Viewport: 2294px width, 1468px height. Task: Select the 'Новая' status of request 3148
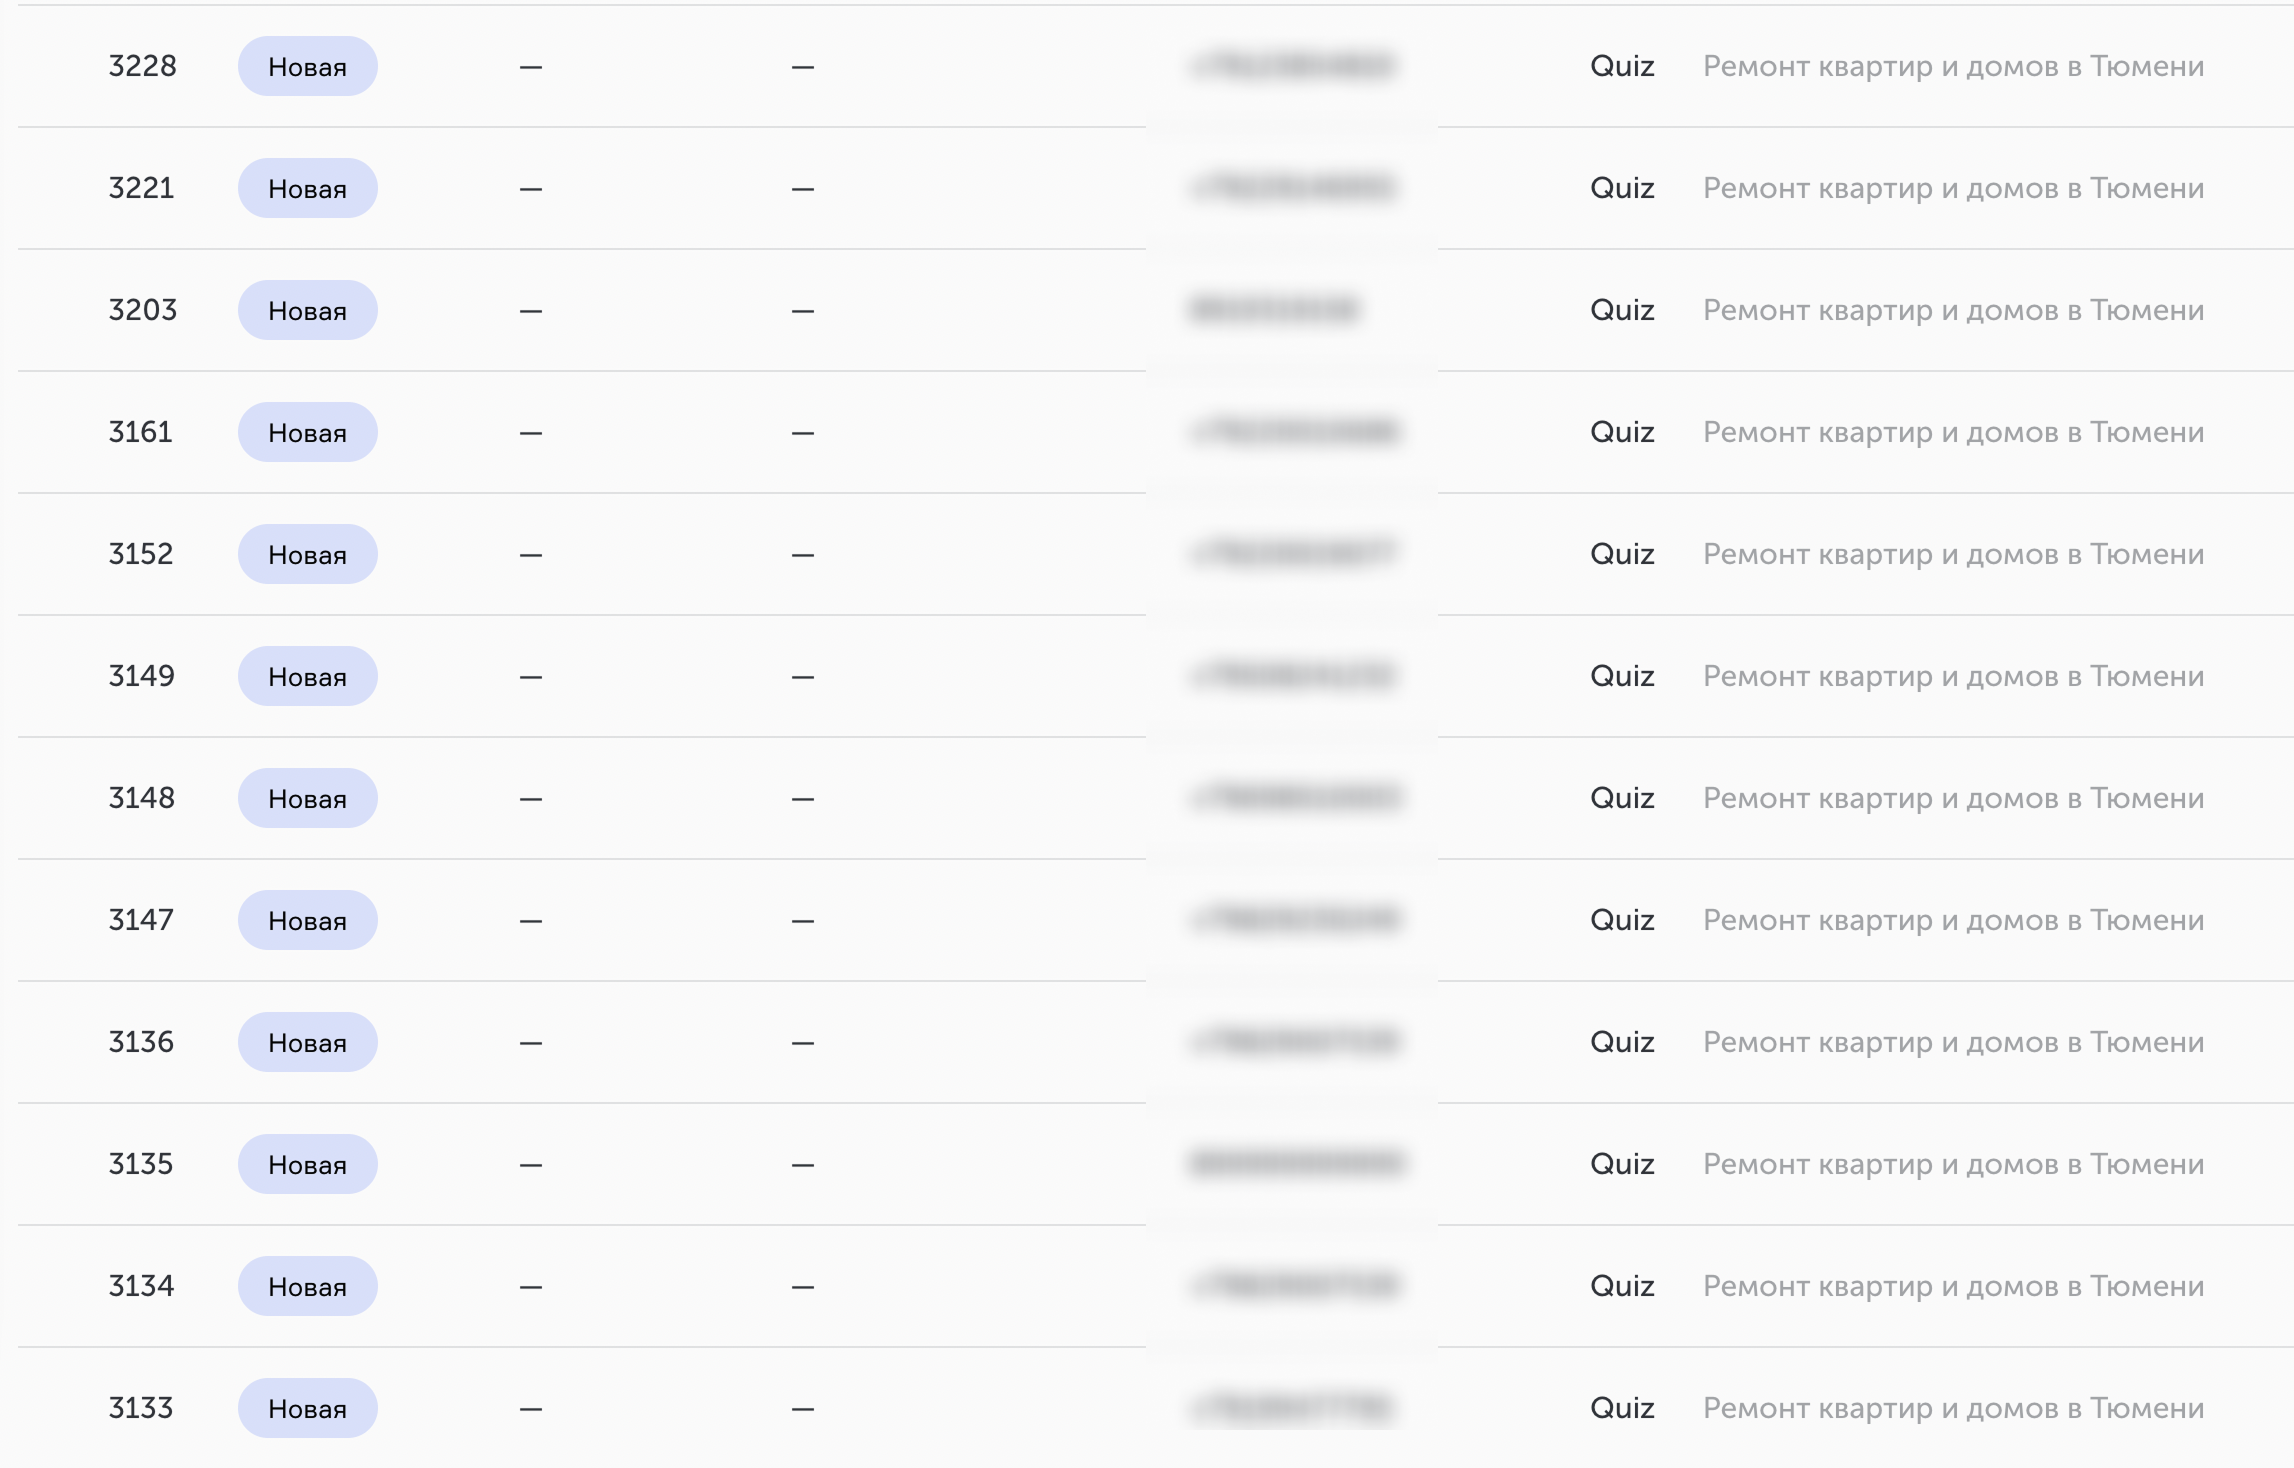(307, 798)
